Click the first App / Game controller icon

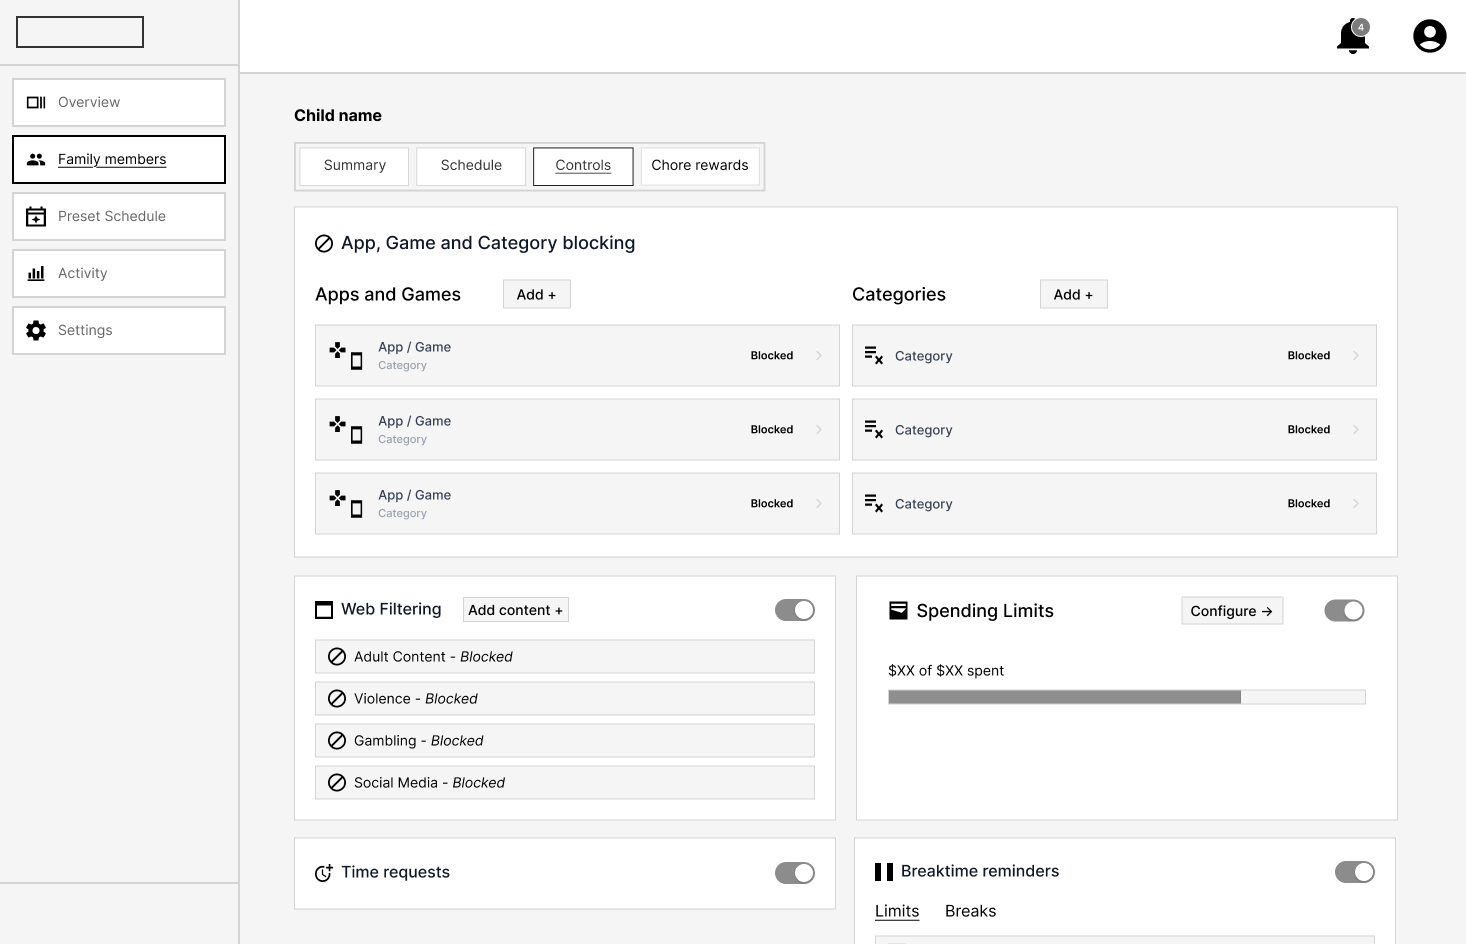(346, 355)
